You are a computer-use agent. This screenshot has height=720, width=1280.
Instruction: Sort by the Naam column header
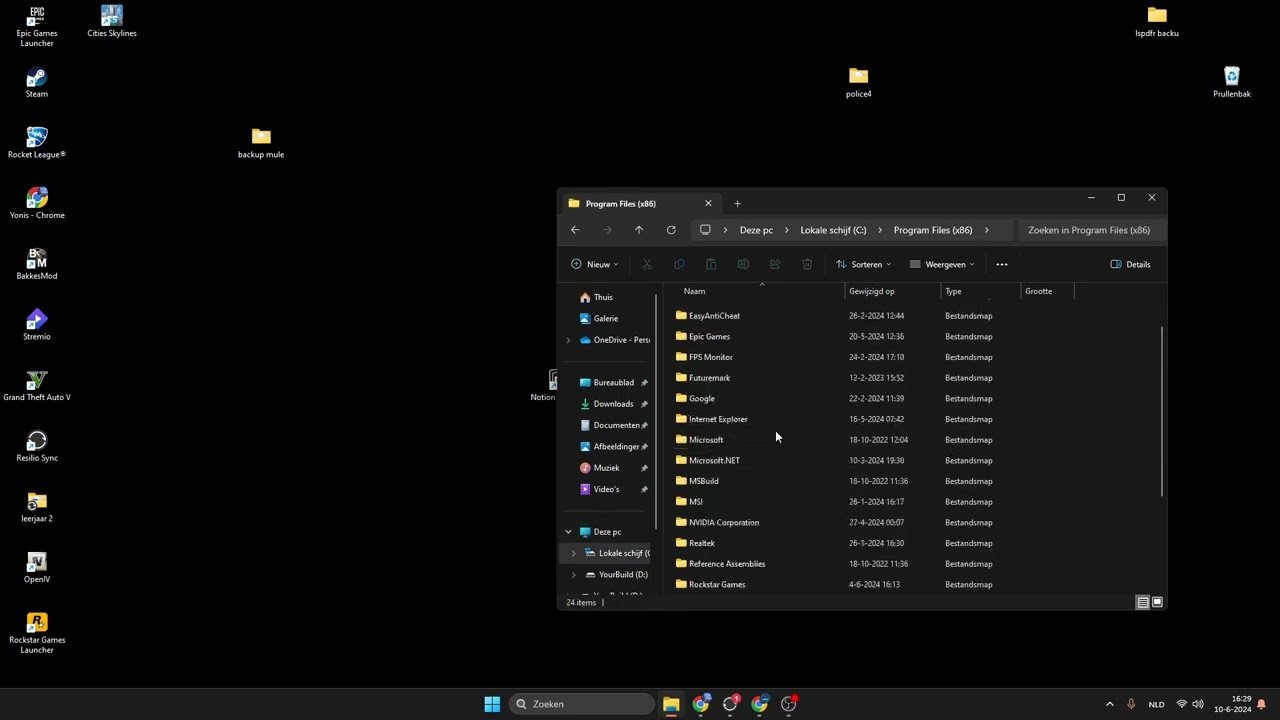(762, 291)
